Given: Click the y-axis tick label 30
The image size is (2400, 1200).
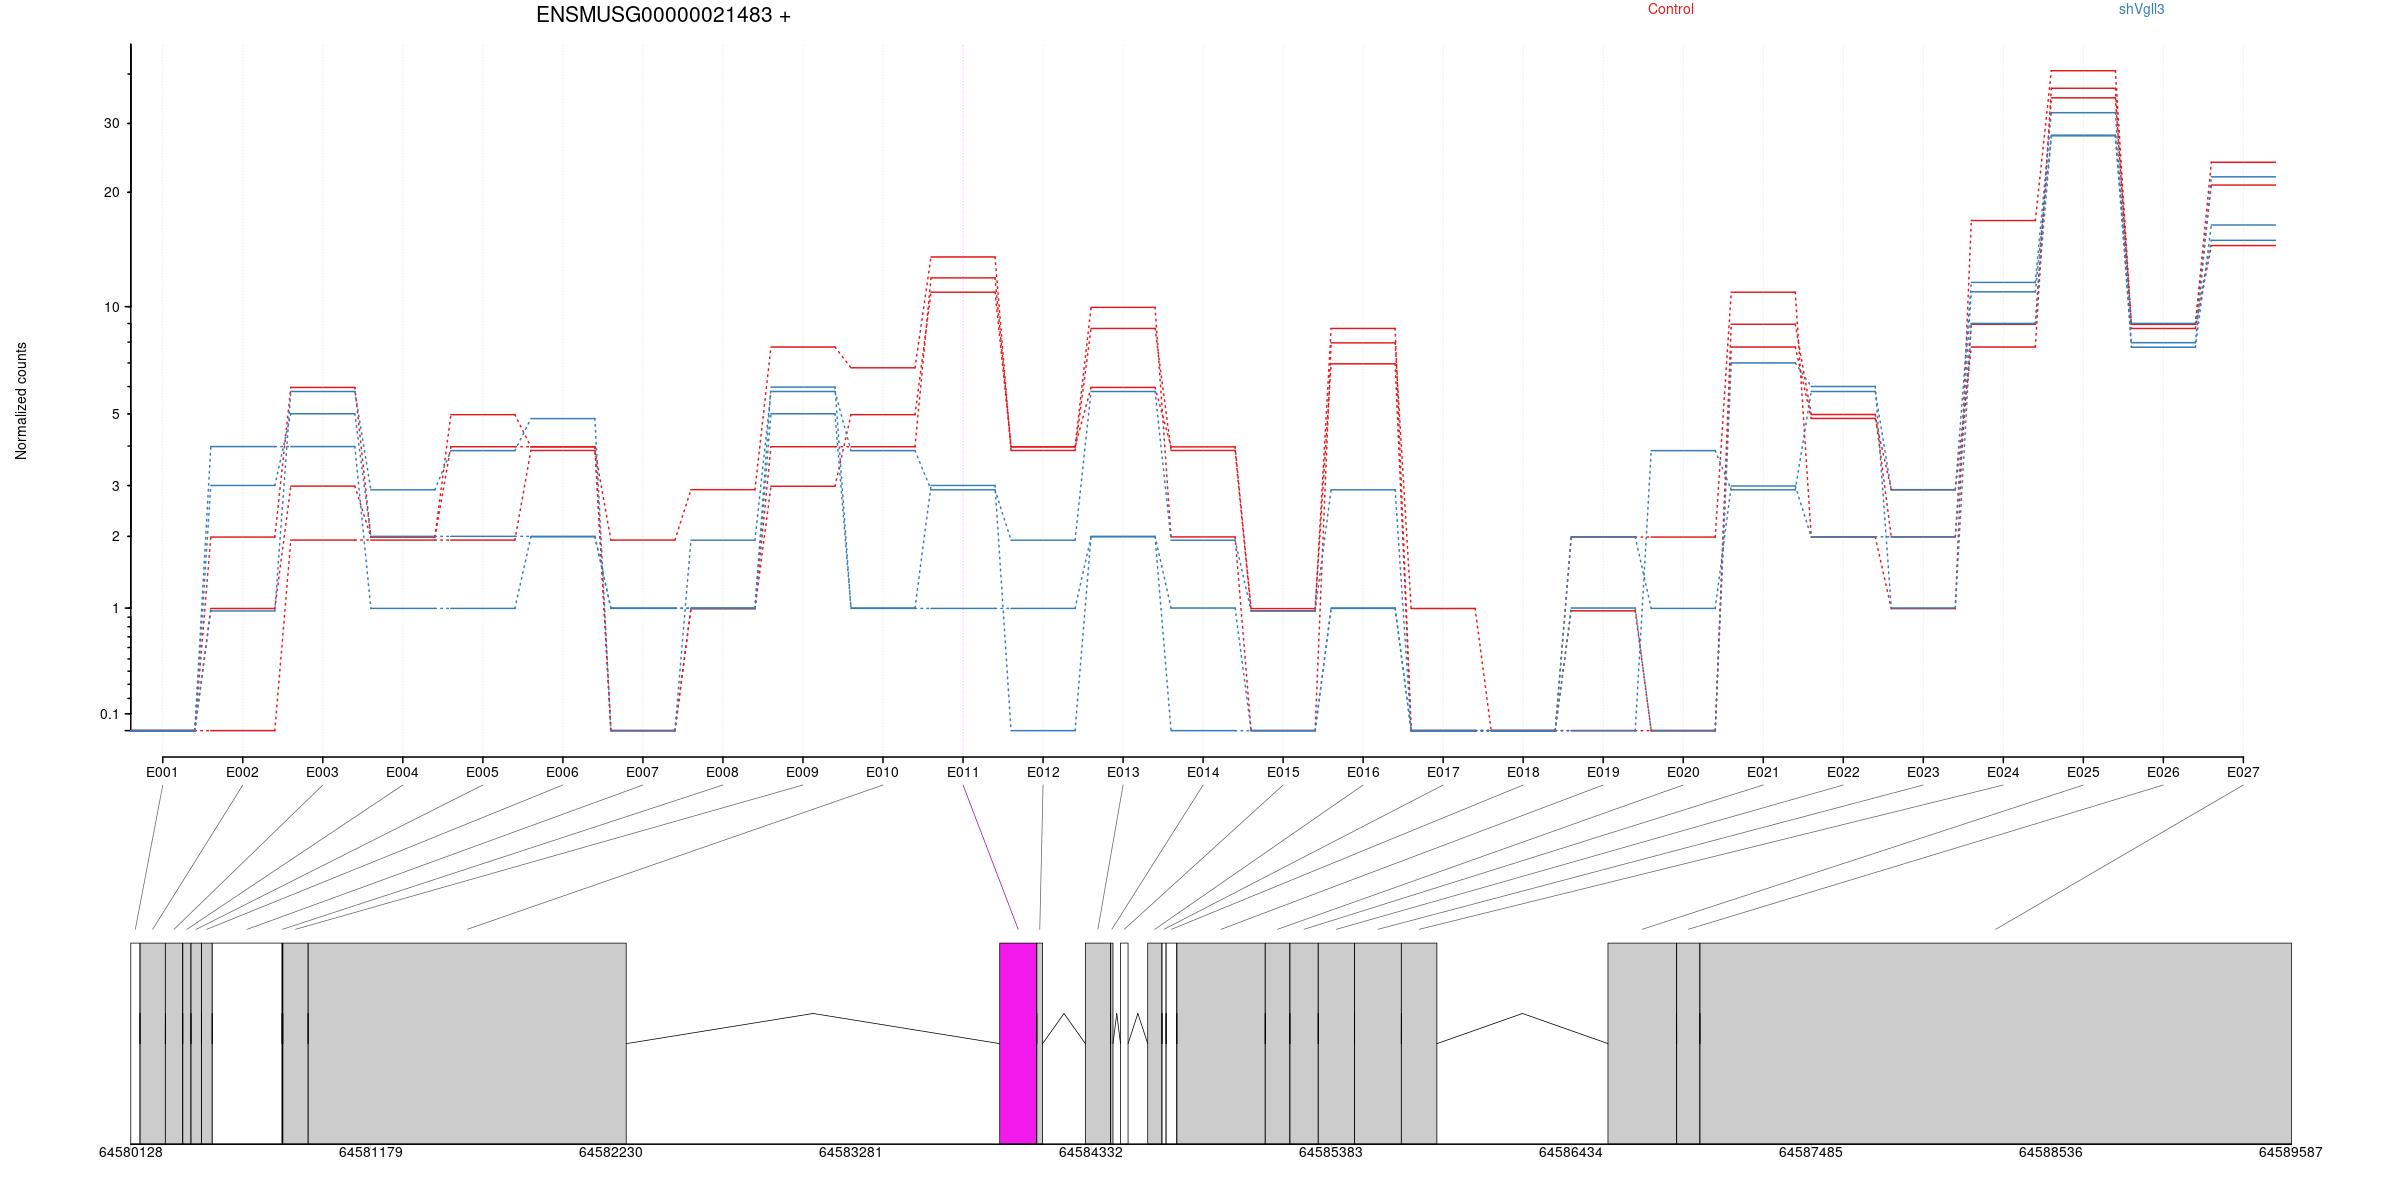Looking at the screenshot, I should 111,123.
